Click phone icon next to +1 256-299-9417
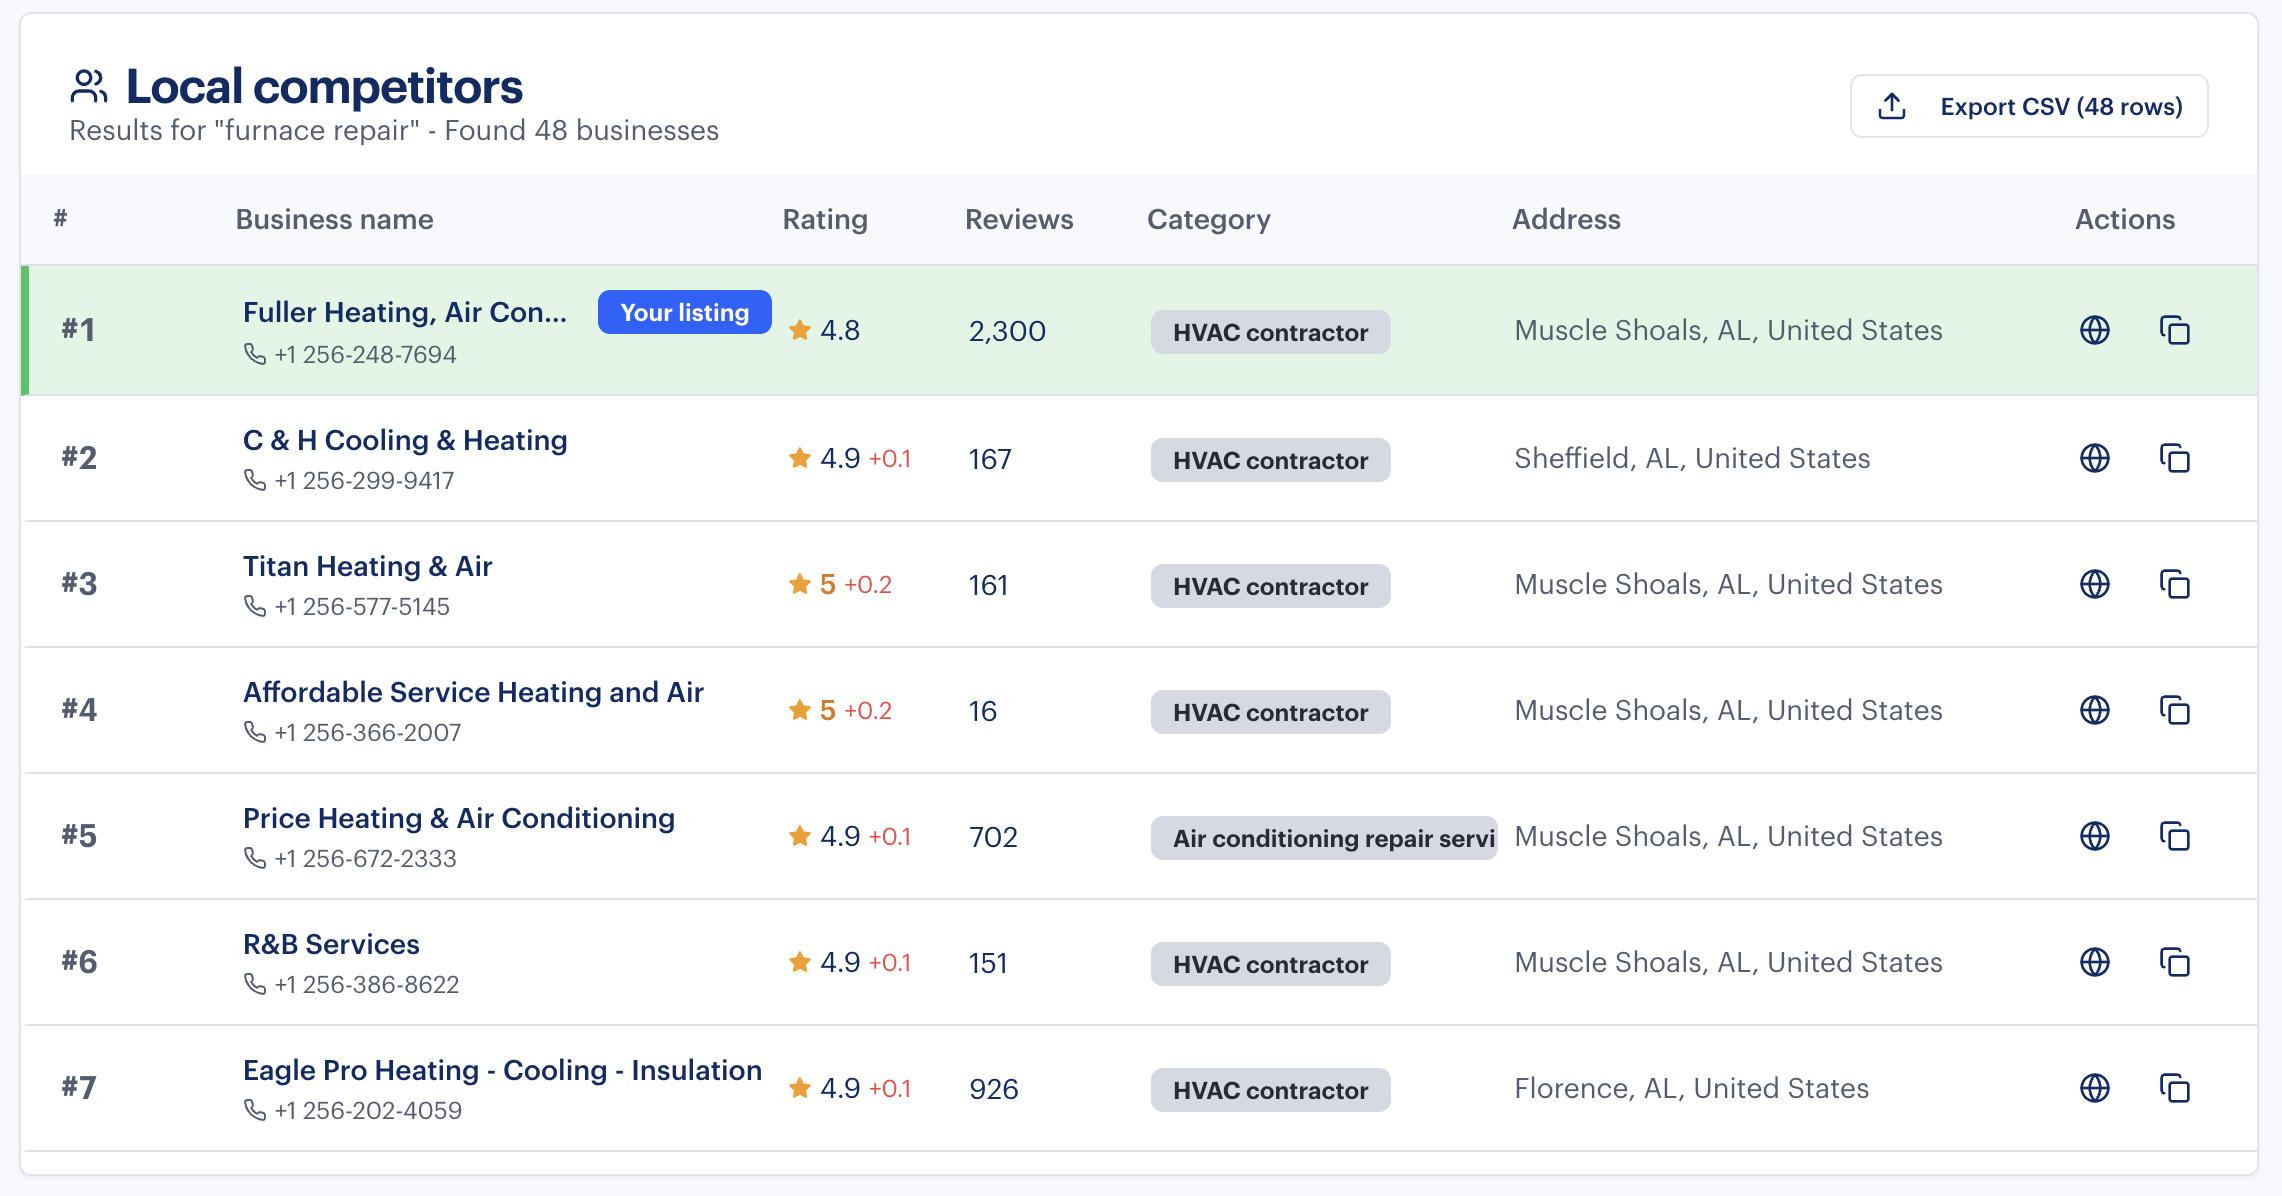This screenshot has width=2282, height=1196. [x=255, y=480]
